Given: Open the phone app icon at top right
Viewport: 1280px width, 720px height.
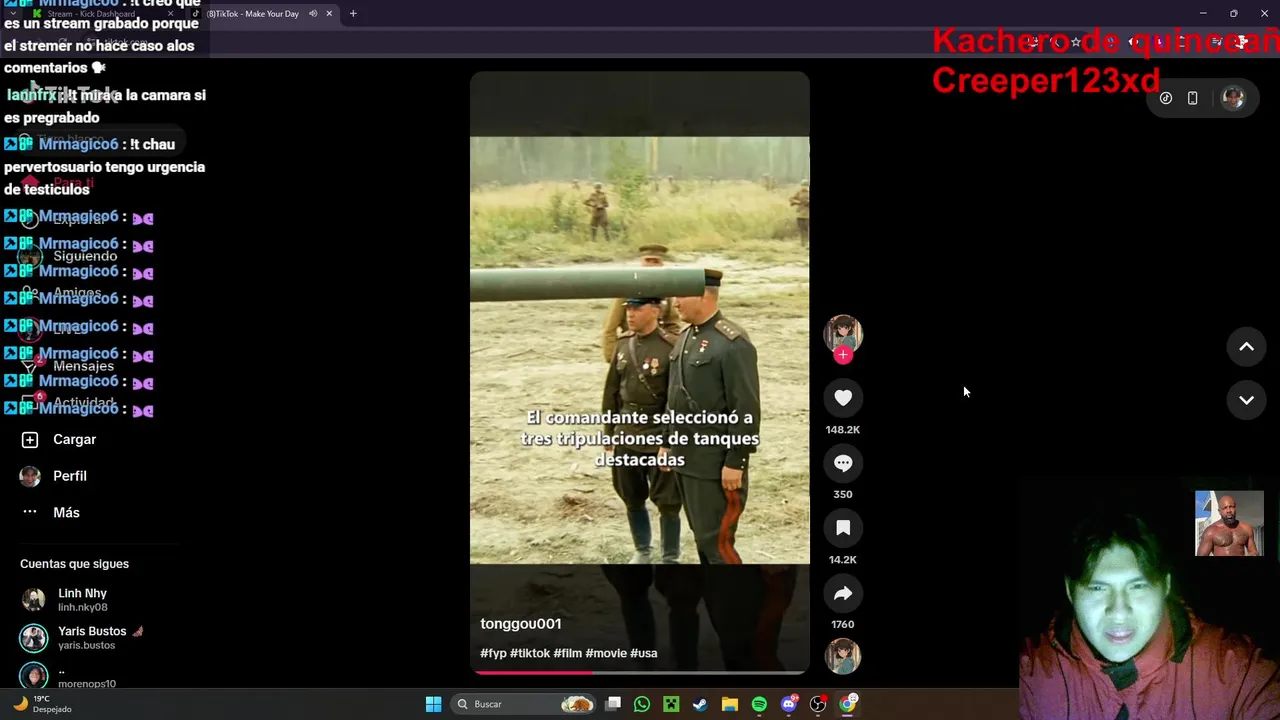Looking at the screenshot, I should coord(1192,98).
